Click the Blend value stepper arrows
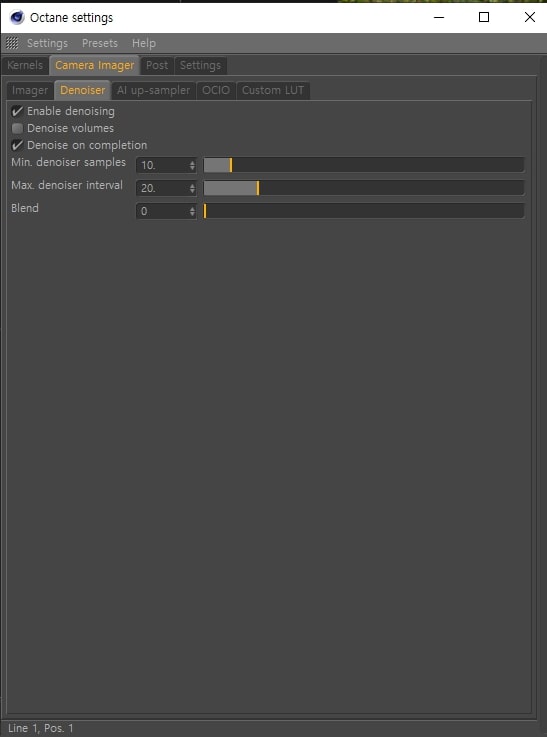The image size is (547, 737). 192,211
